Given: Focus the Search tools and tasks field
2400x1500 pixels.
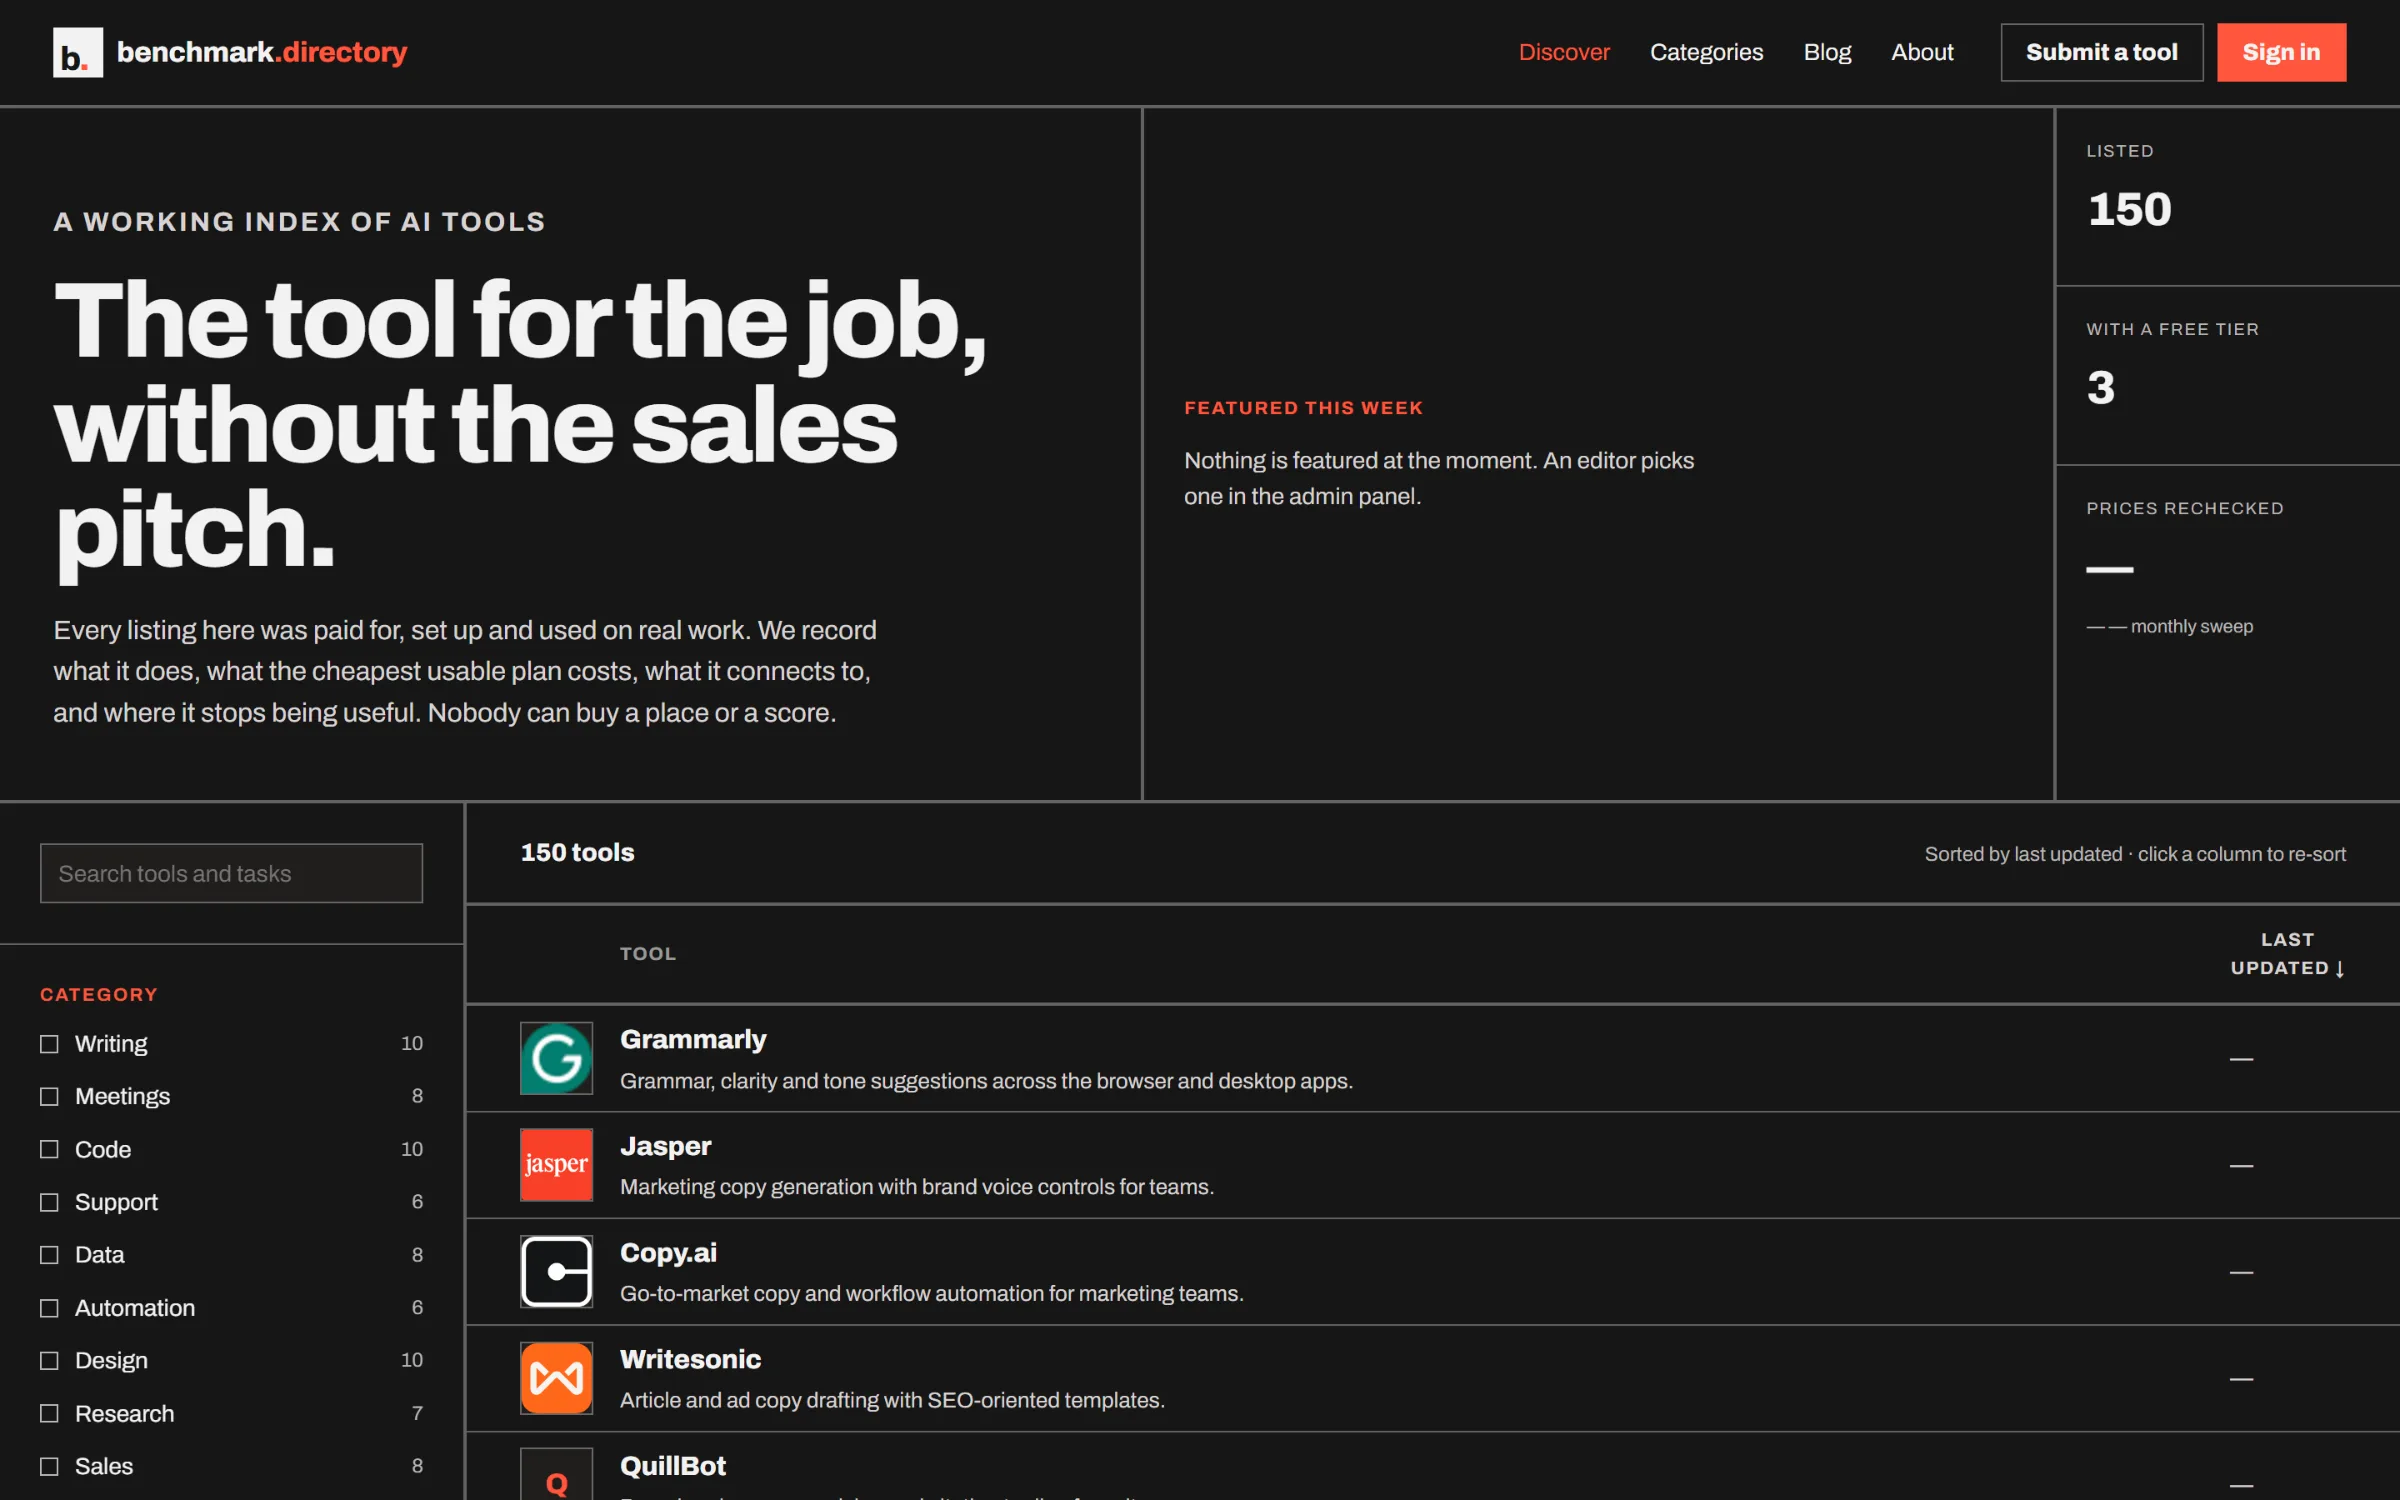Looking at the screenshot, I should [x=231, y=873].
